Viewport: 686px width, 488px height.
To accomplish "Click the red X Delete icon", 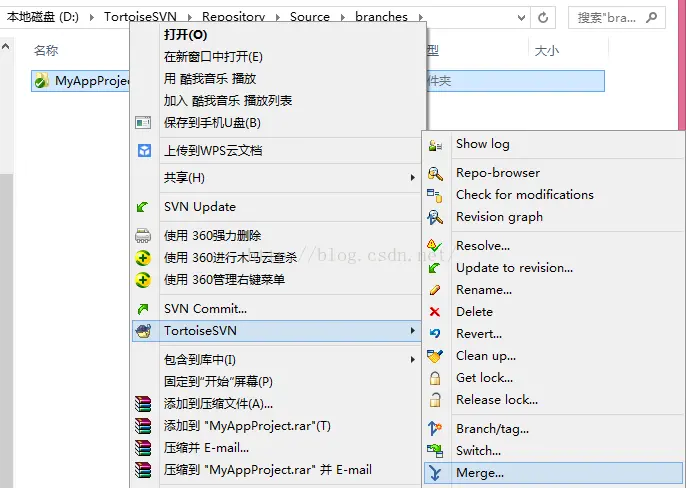I will (434, 312).
